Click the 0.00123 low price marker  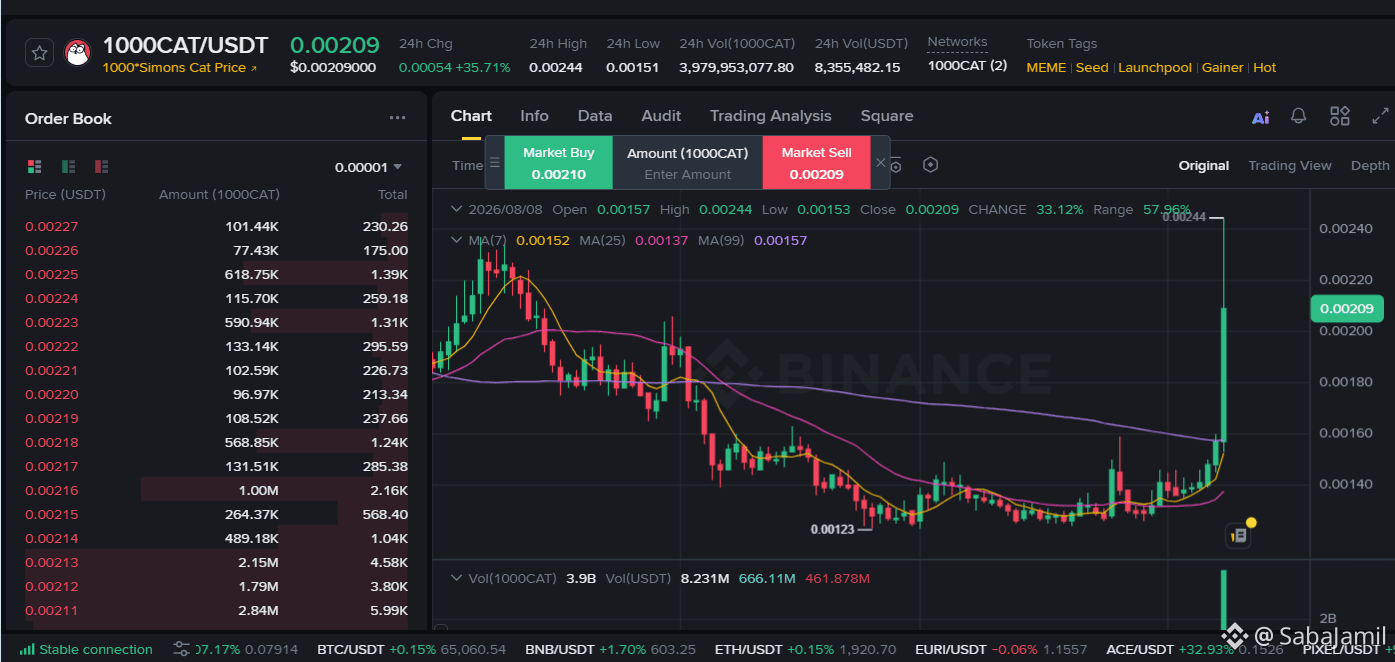point(832,529)
